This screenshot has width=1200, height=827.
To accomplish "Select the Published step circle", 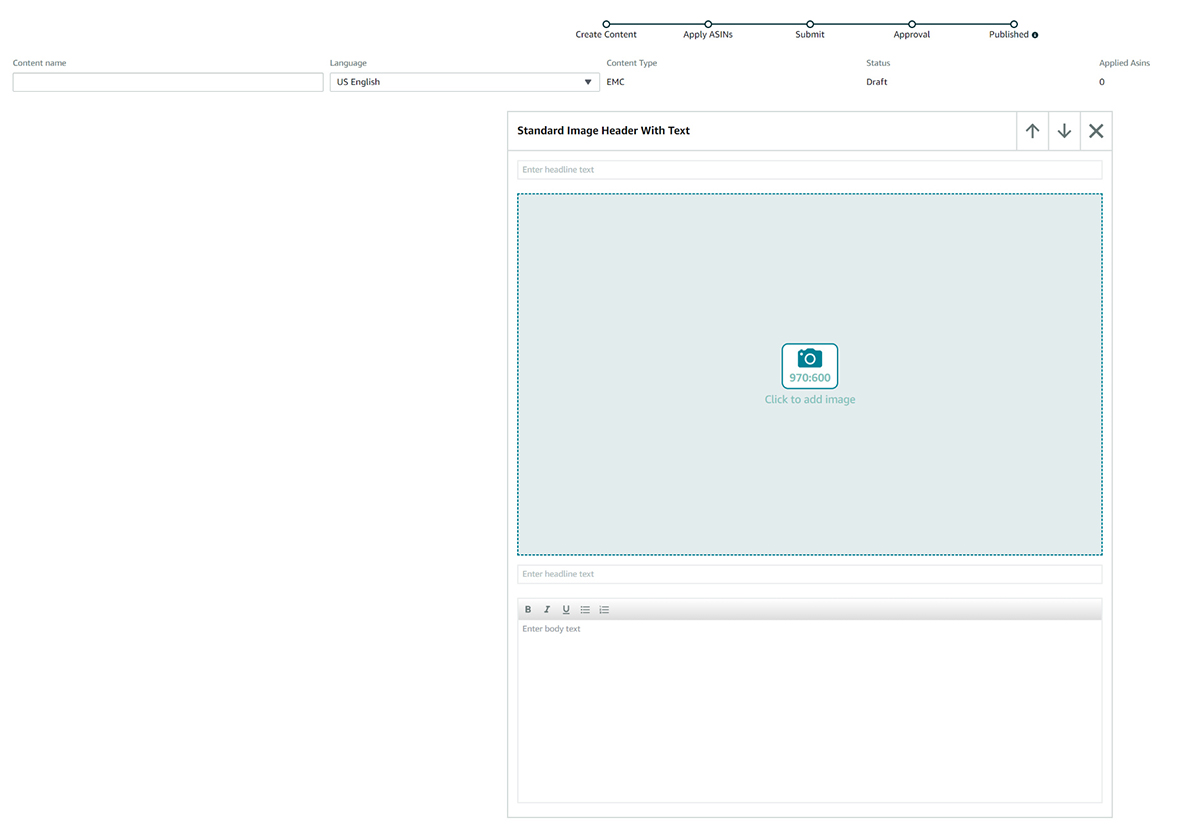I will point(1014,24).
